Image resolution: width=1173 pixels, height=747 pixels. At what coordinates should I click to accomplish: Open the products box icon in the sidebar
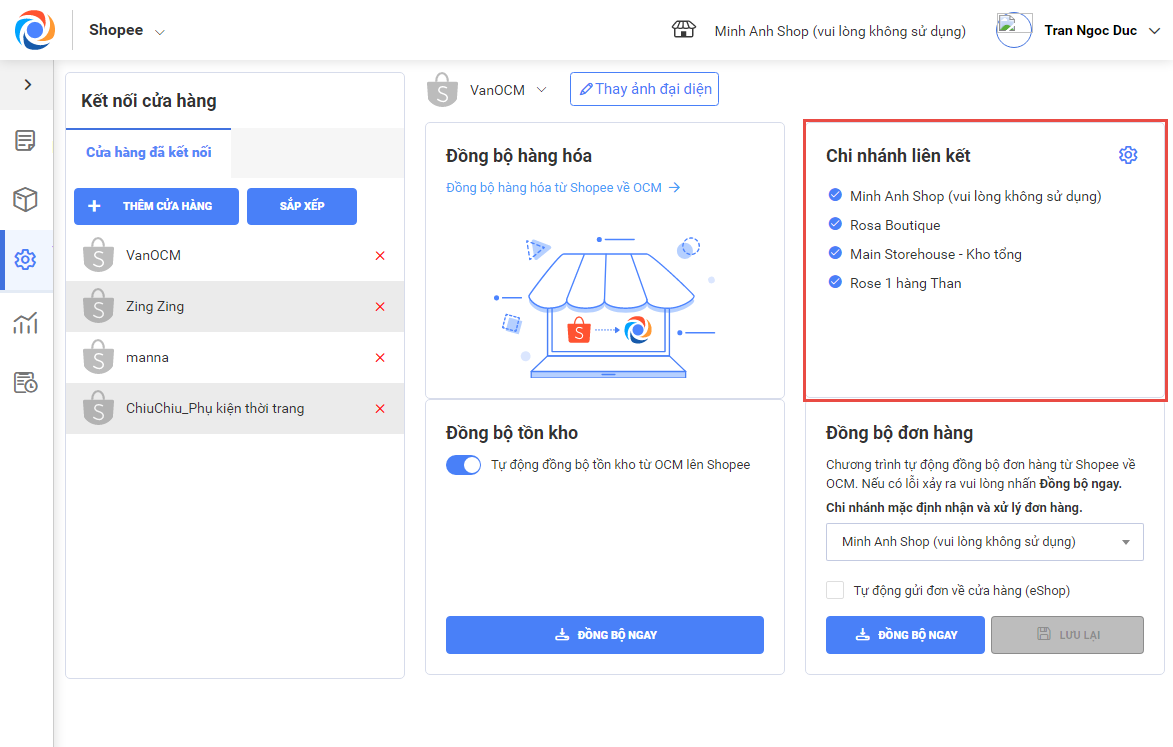pos(26,200)
